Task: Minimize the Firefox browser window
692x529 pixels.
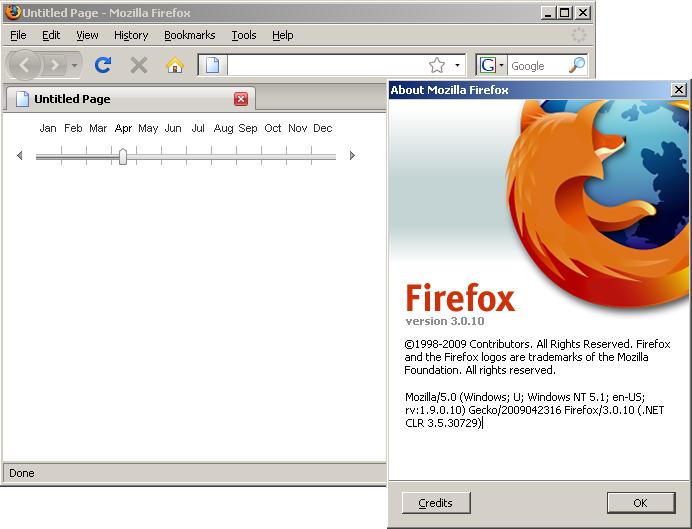Action: (x=548, y=13)
